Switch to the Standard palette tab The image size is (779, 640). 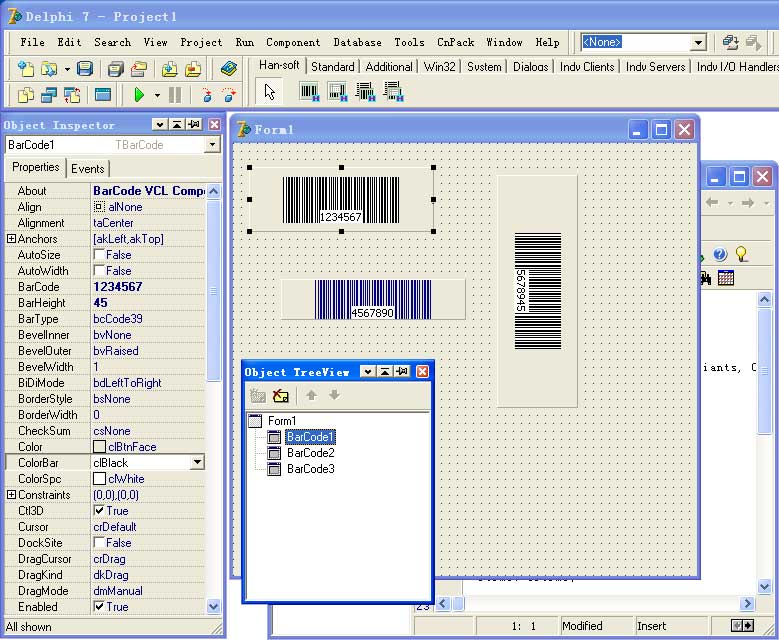332,67
